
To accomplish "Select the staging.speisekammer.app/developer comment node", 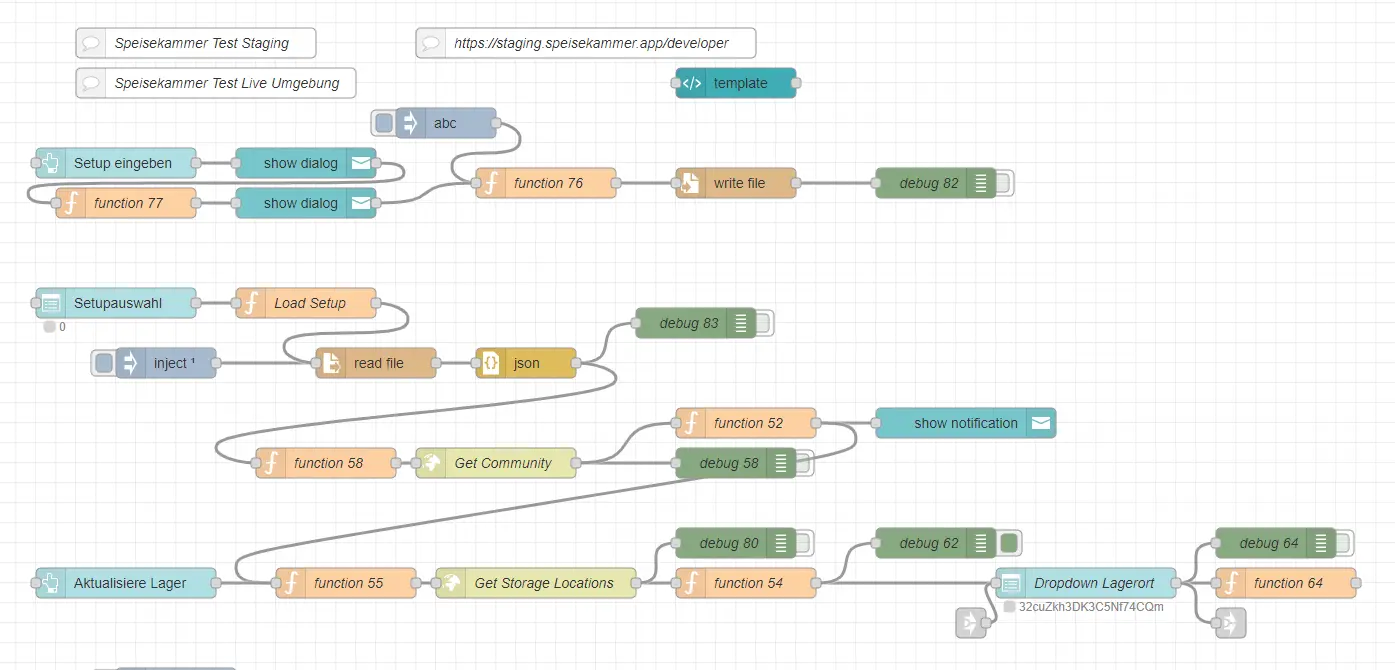I will [586, 43].
